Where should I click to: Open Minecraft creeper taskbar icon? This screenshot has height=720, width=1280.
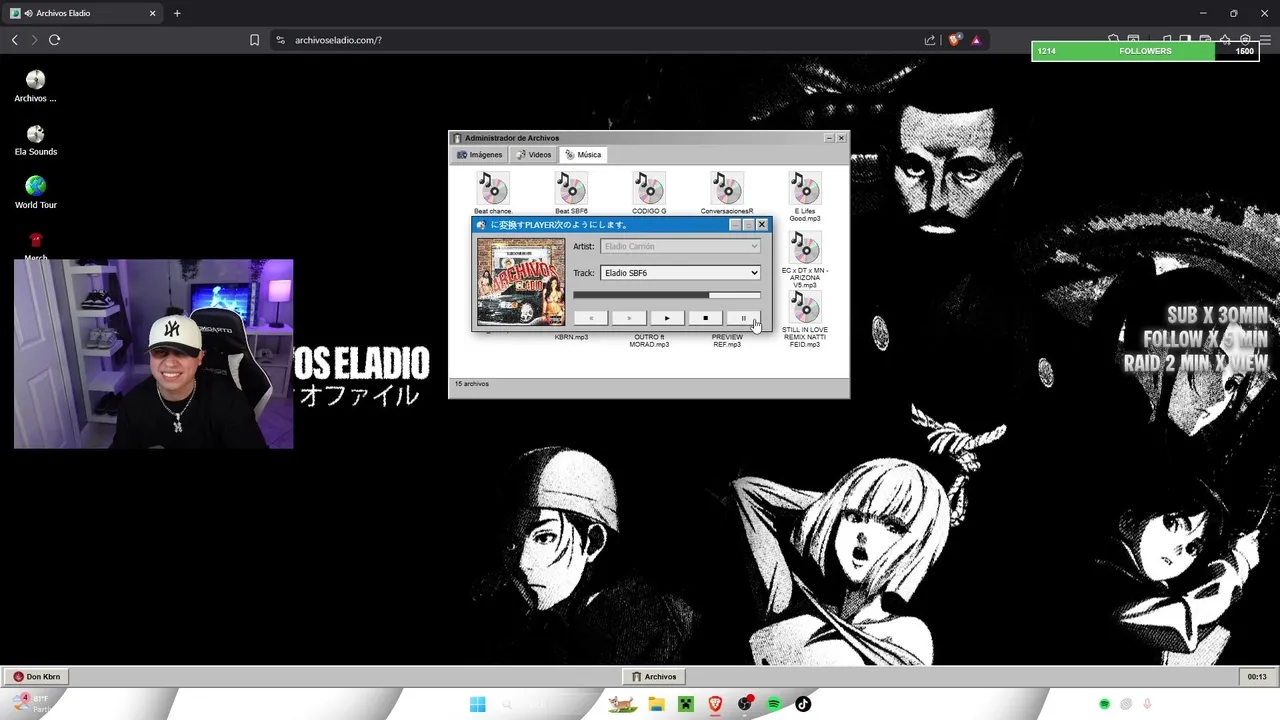click(686, 704)
